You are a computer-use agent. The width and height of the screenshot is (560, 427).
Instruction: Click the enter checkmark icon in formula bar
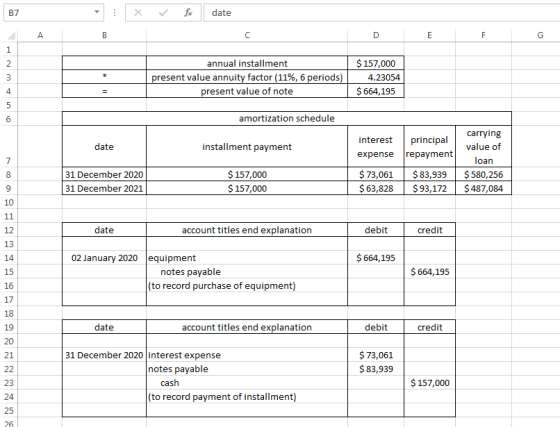(163, 13)
